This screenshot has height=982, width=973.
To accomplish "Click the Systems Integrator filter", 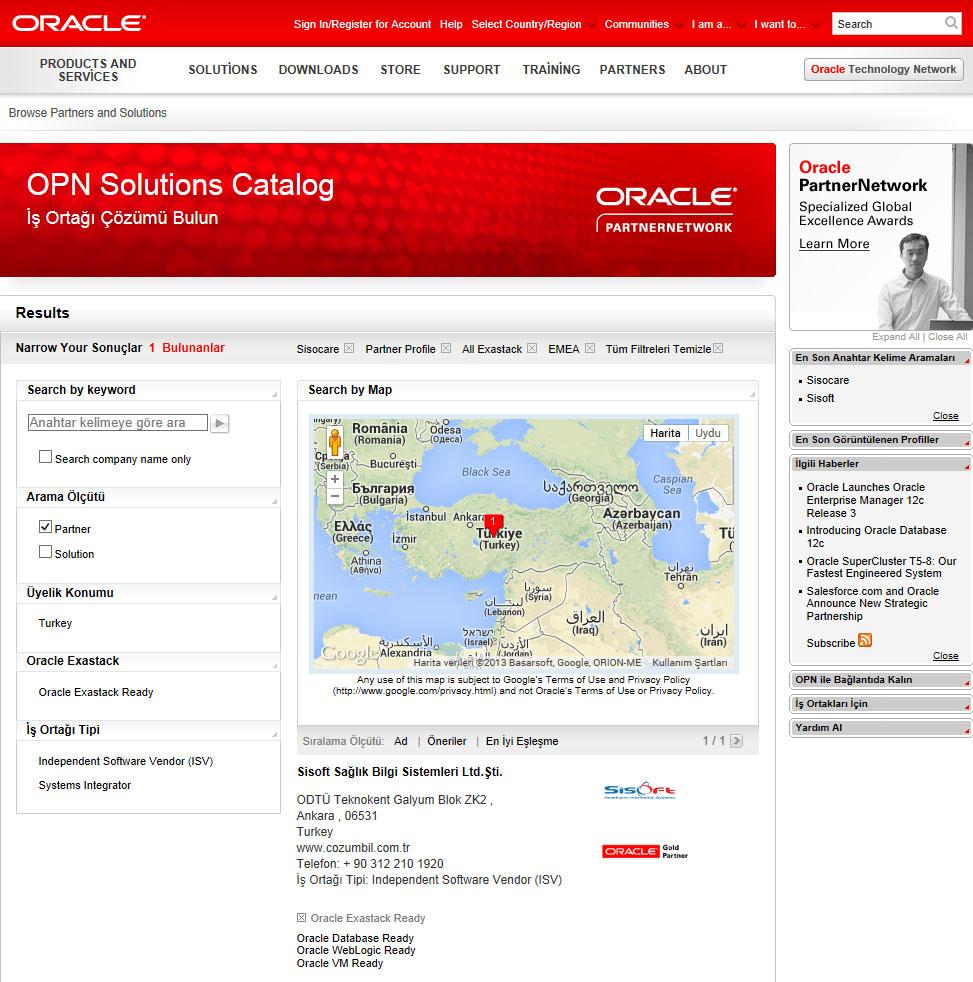I will (x=85, y=785).
